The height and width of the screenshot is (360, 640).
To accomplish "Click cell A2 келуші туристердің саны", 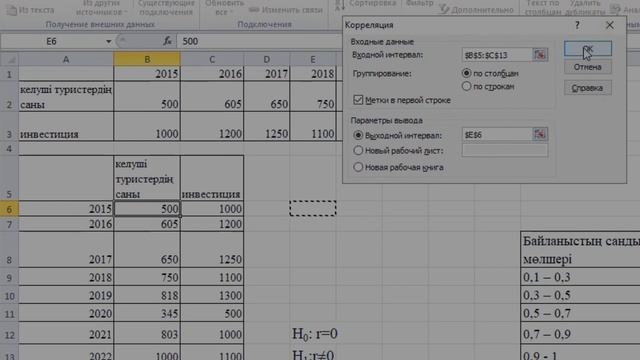I will click(x=66, y=96).
